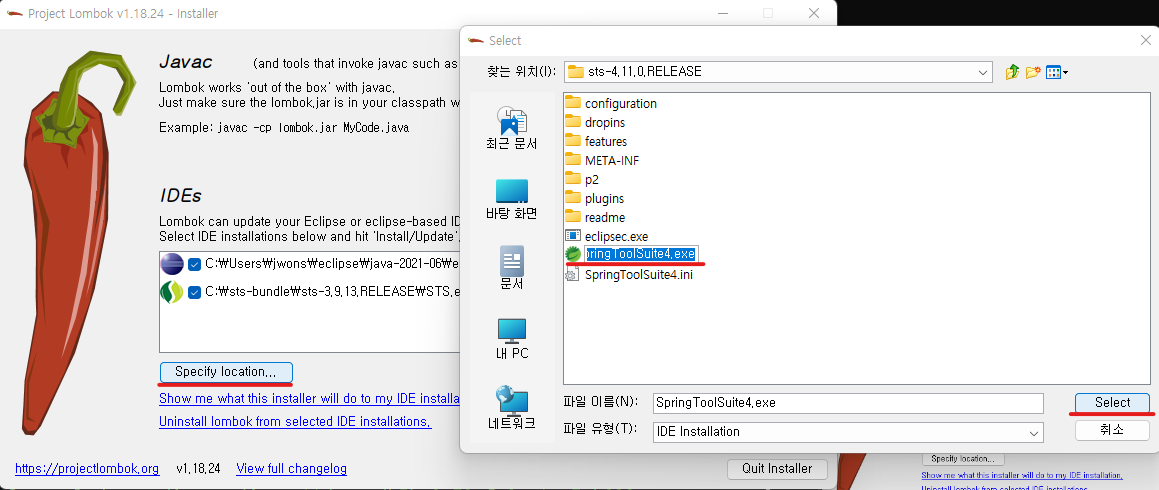Click the SpringToolSuite4.exe Spring leaf icon
The height and width of the screenshot is (490, 1159).
(x=573, y=254)
